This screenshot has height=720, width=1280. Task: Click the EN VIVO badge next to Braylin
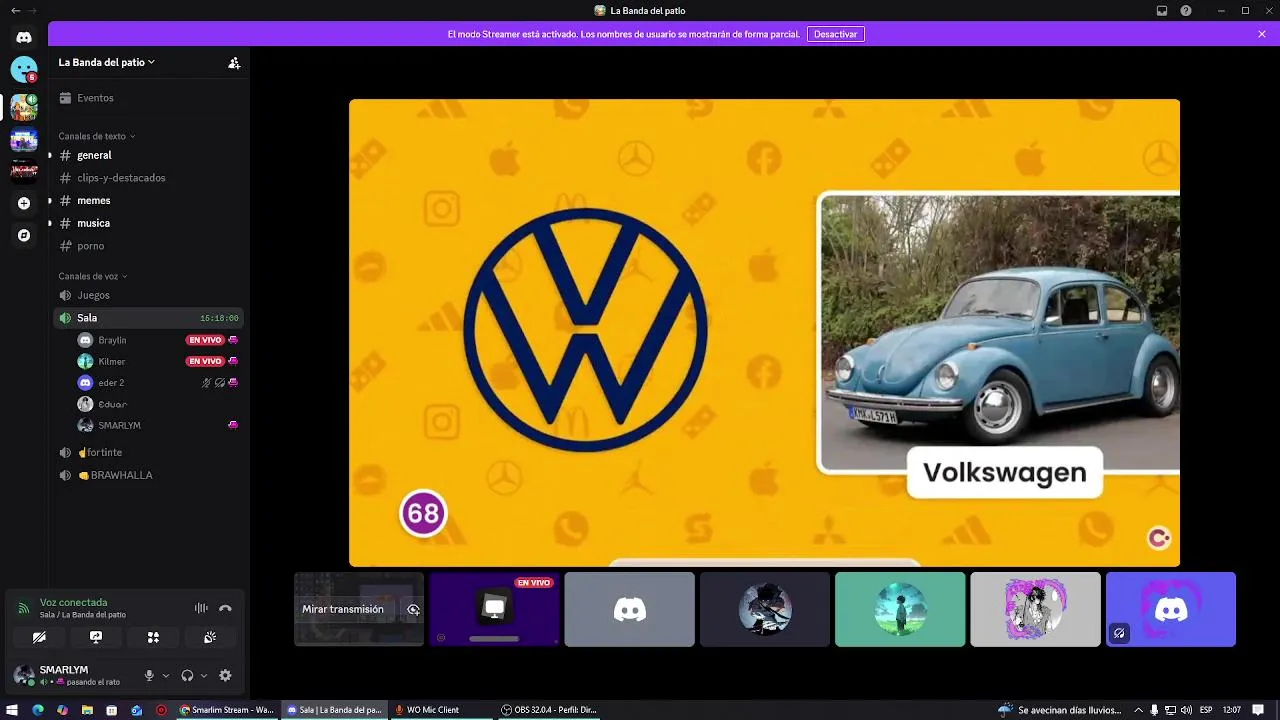coord(205,340)
